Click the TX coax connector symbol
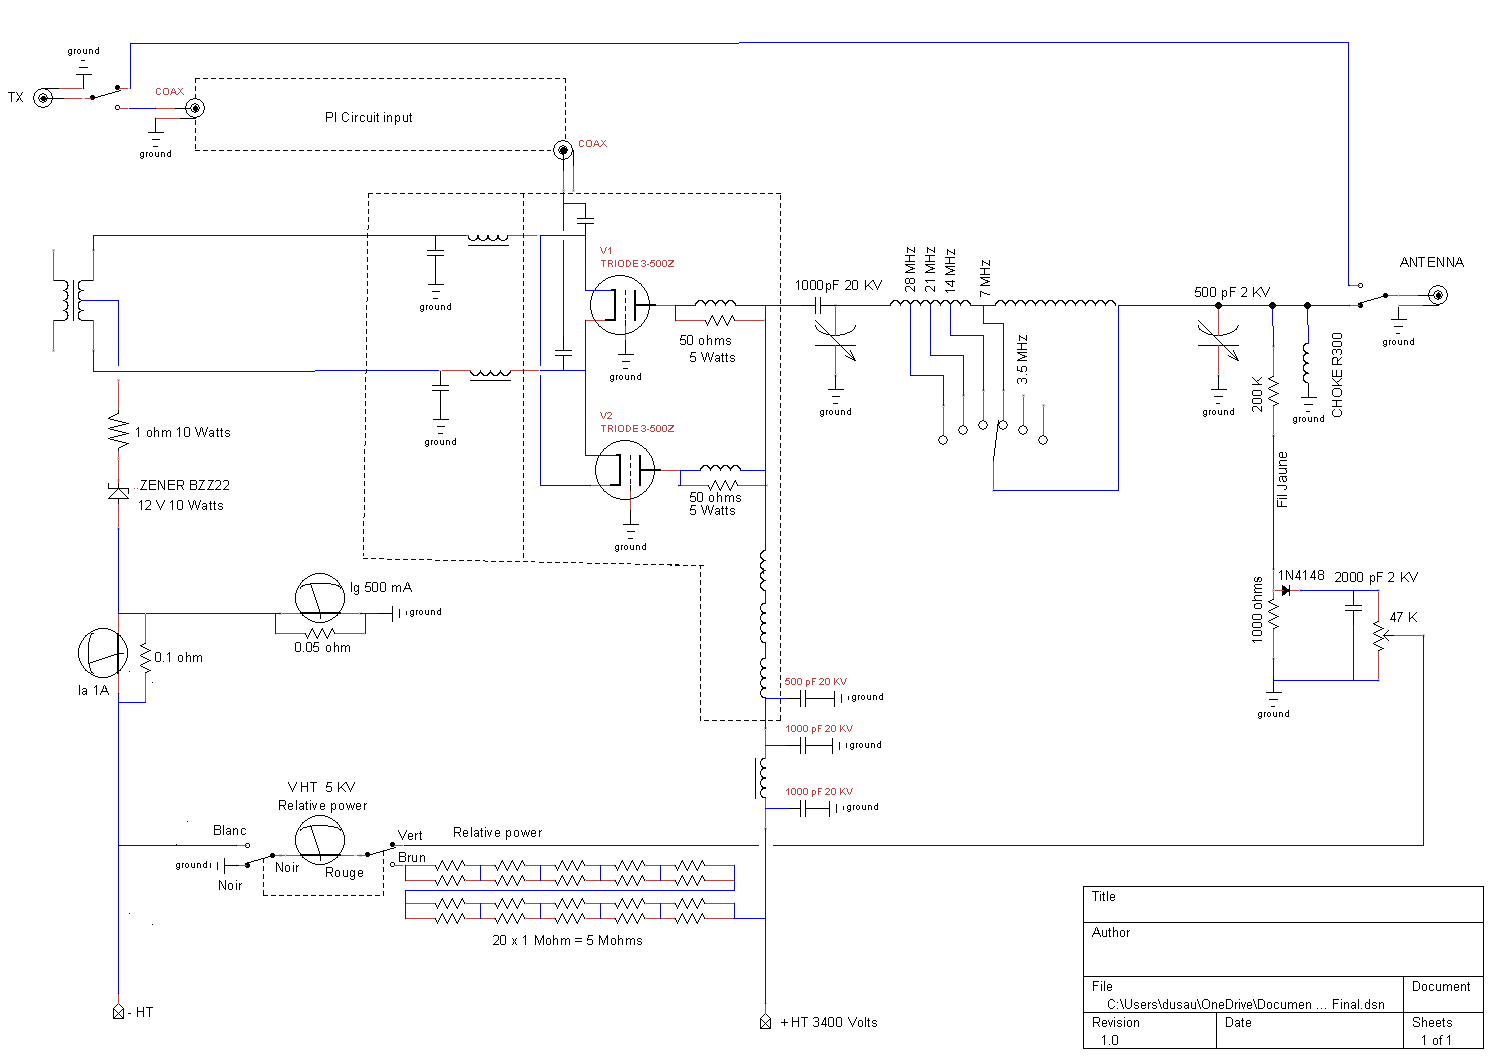Screen dimensions: 1495x1060 click(x=43, y=98)
